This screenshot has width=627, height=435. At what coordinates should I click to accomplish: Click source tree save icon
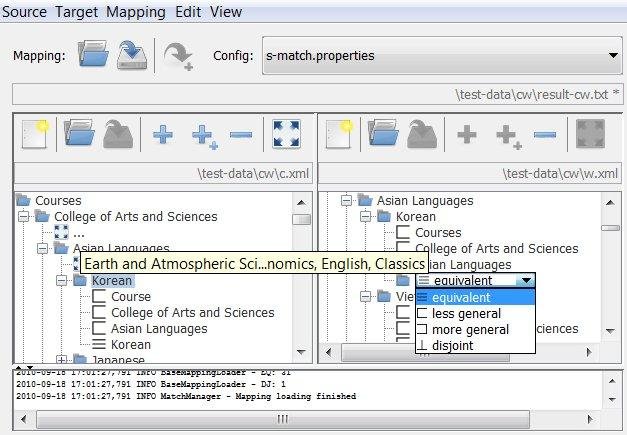[118, 134]
